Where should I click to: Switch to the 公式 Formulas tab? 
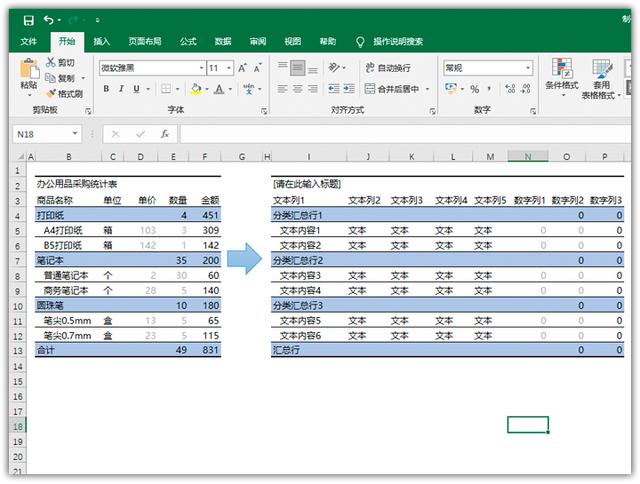pyautogui.click(x=188, y=41)
